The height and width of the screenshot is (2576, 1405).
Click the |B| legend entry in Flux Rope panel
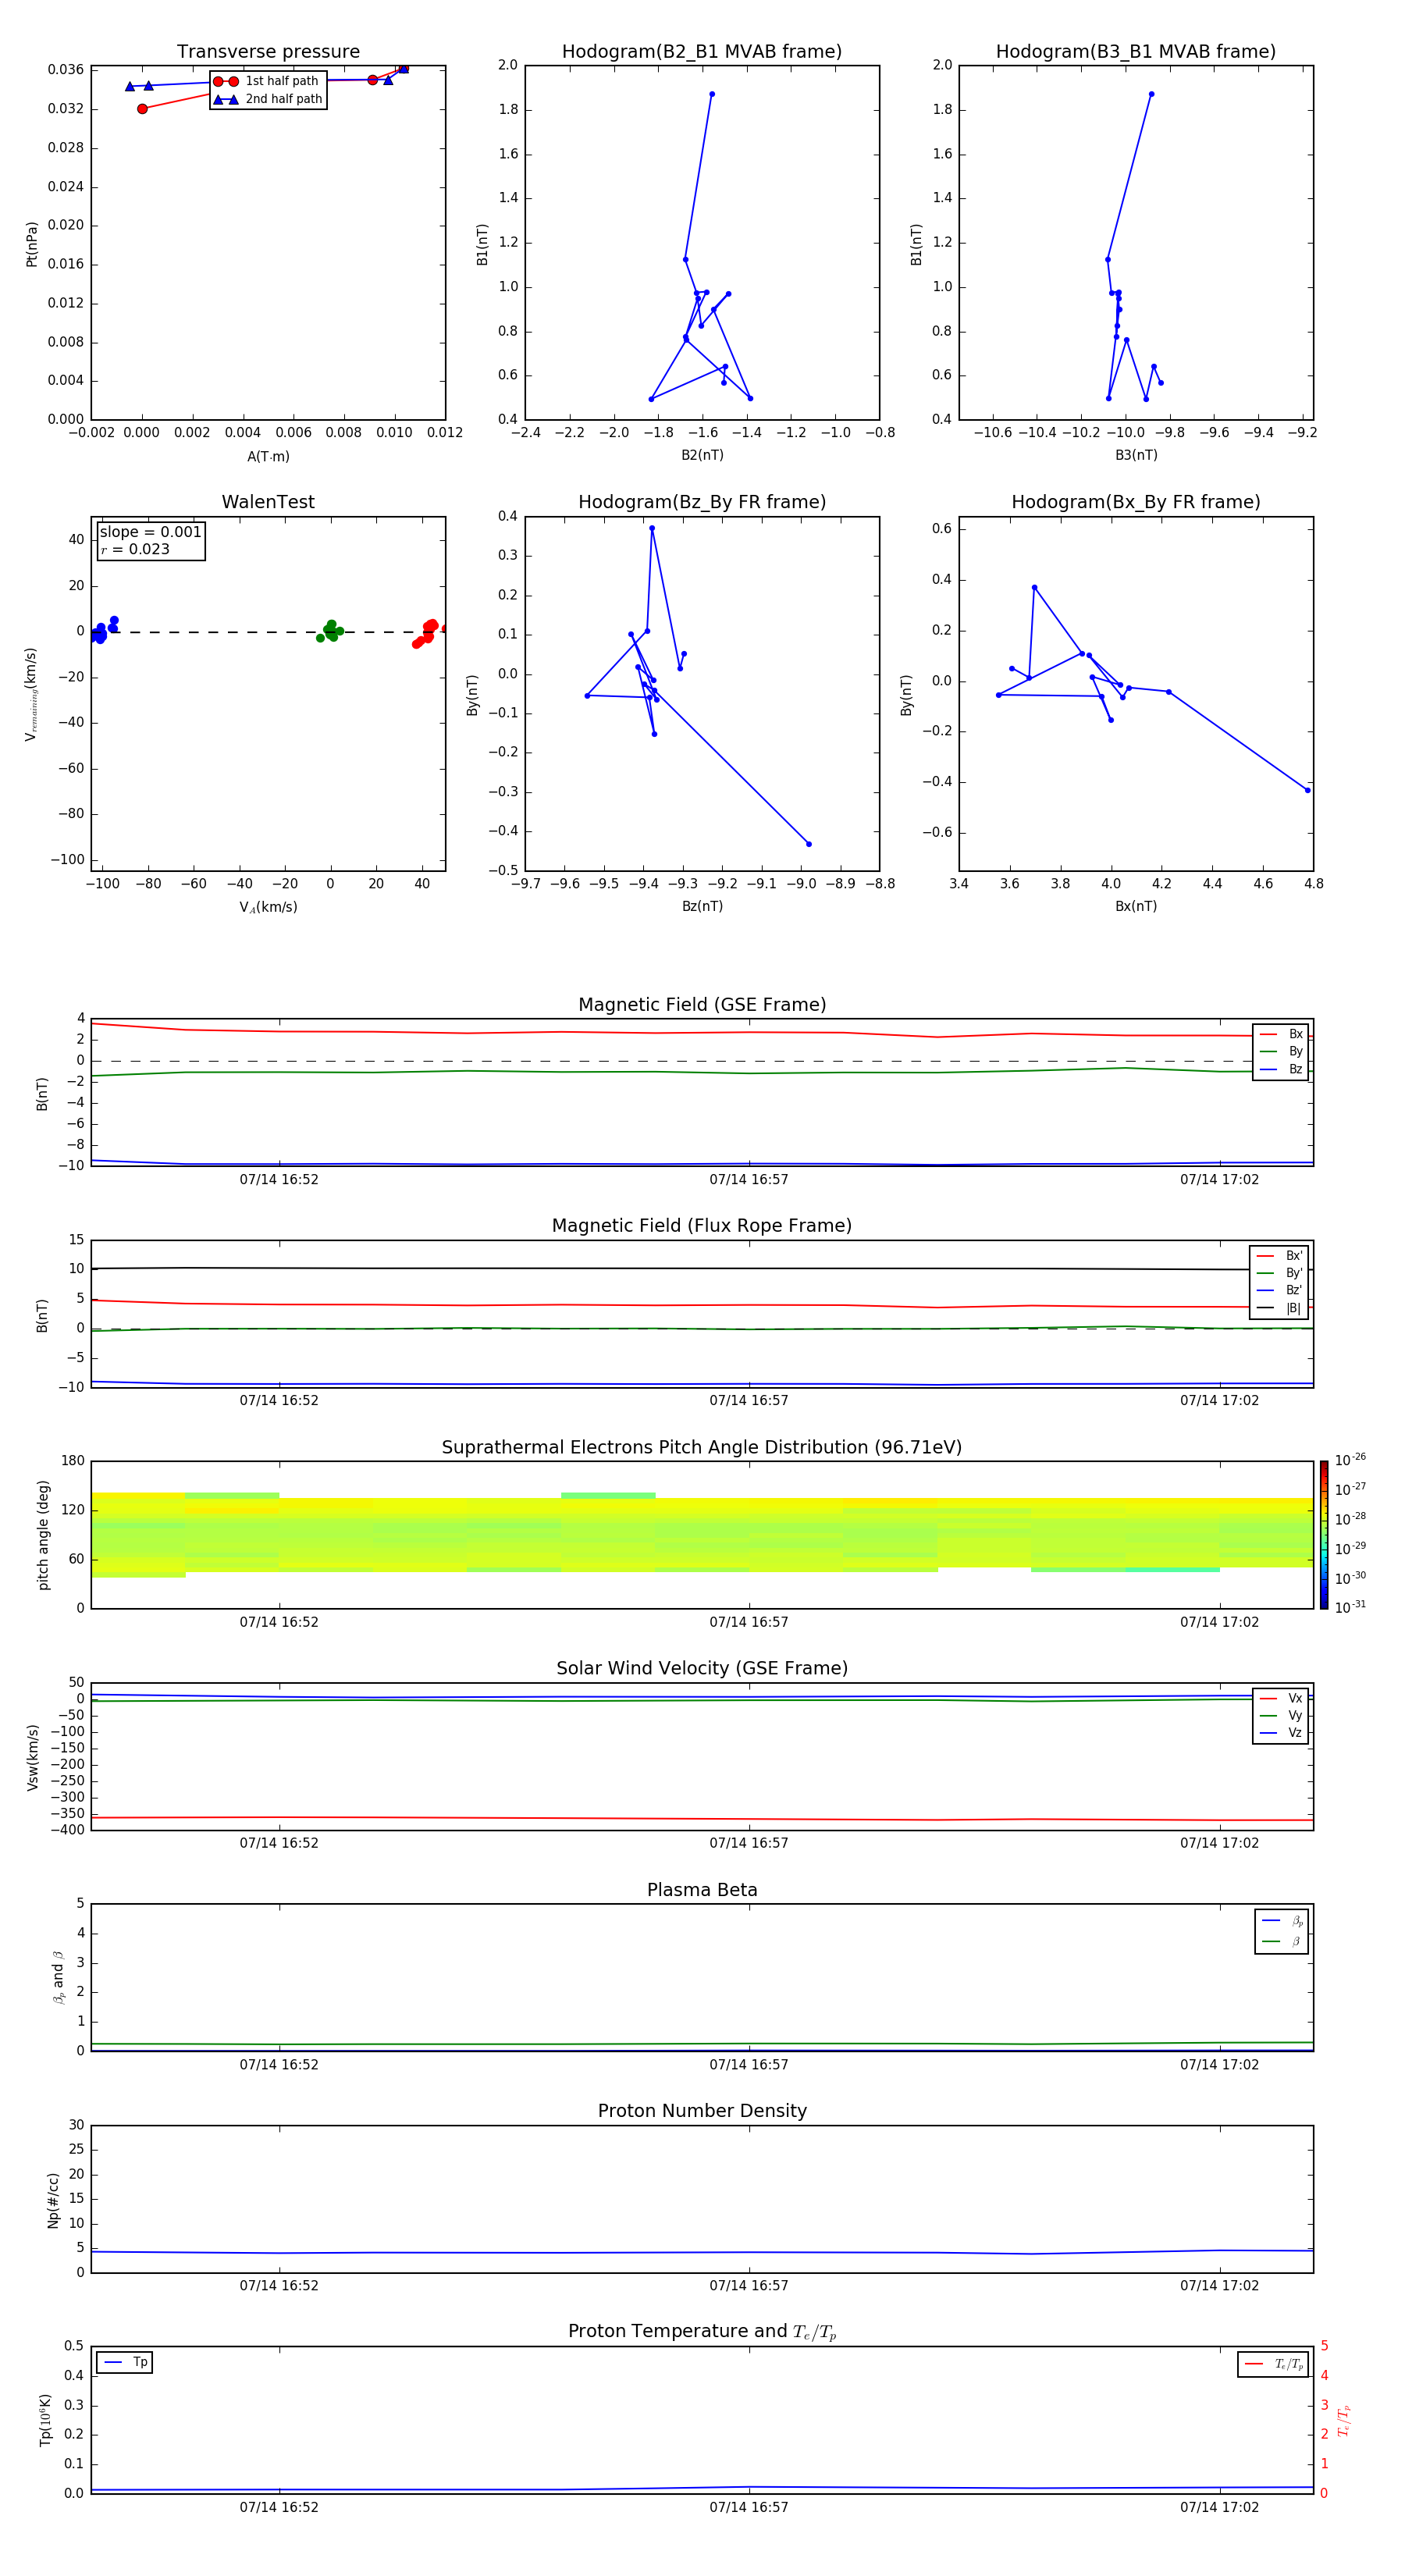click(x=1280, y=1308)
